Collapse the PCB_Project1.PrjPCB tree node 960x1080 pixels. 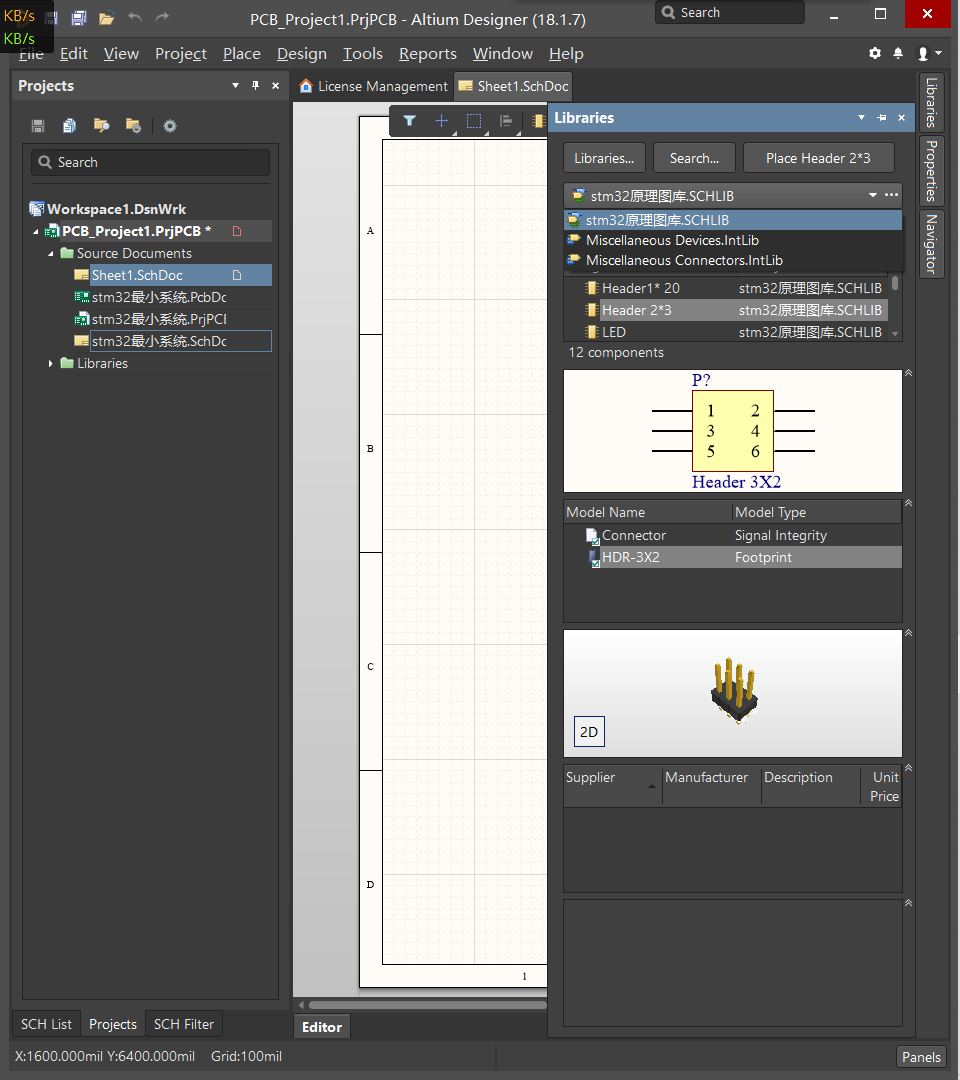(36, 231)
